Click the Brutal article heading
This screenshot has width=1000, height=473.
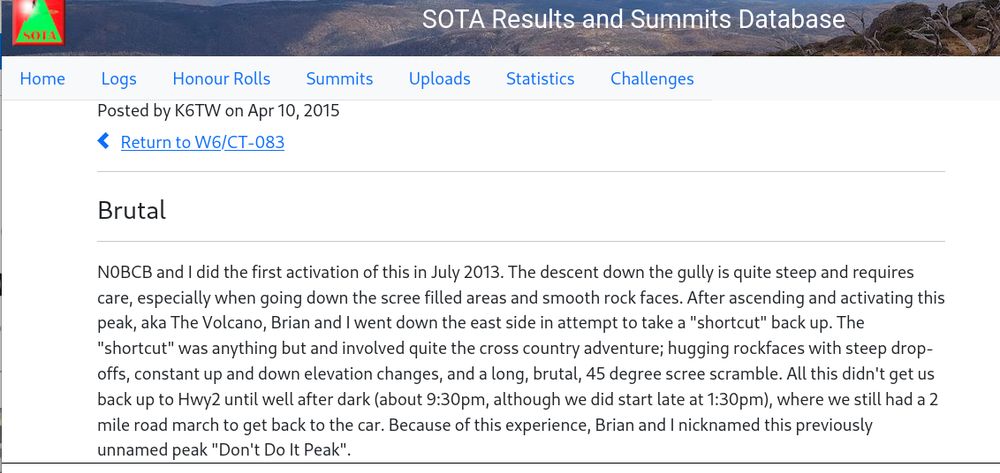point(131,210)
